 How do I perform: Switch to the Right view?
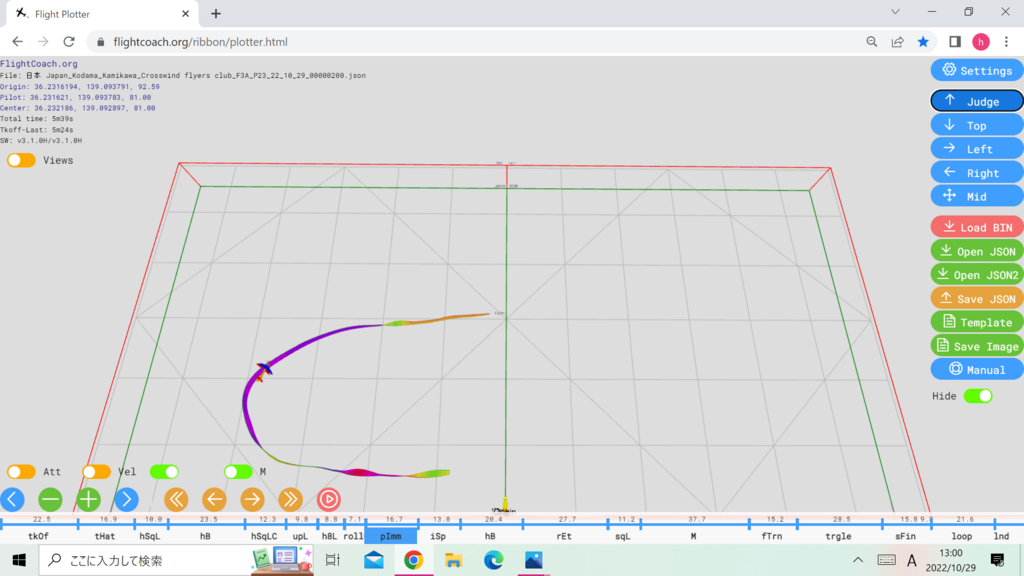(977, 173)
